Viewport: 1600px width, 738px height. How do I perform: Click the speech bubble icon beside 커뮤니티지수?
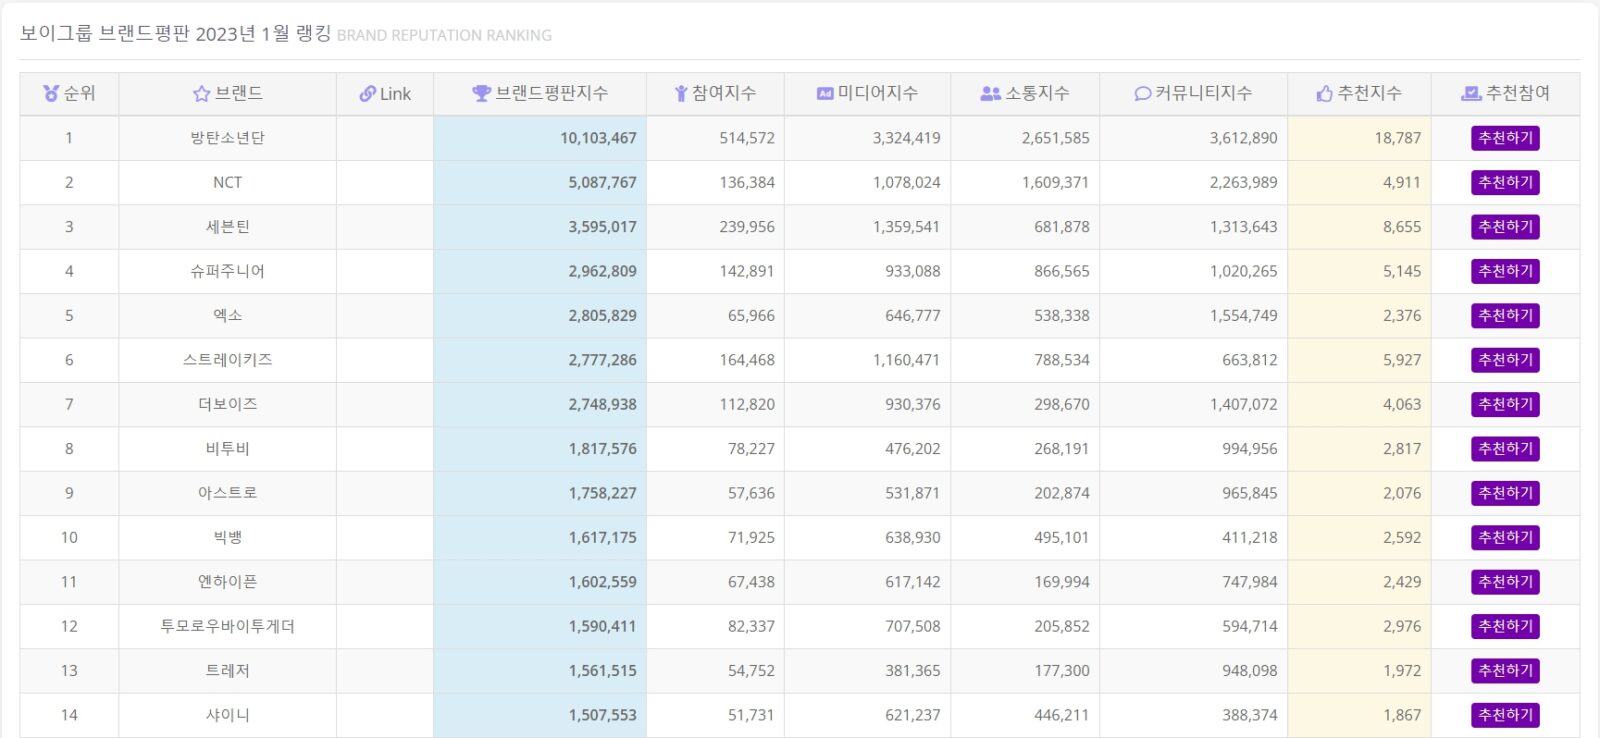pyautogui.click(x=1143, y=93)
